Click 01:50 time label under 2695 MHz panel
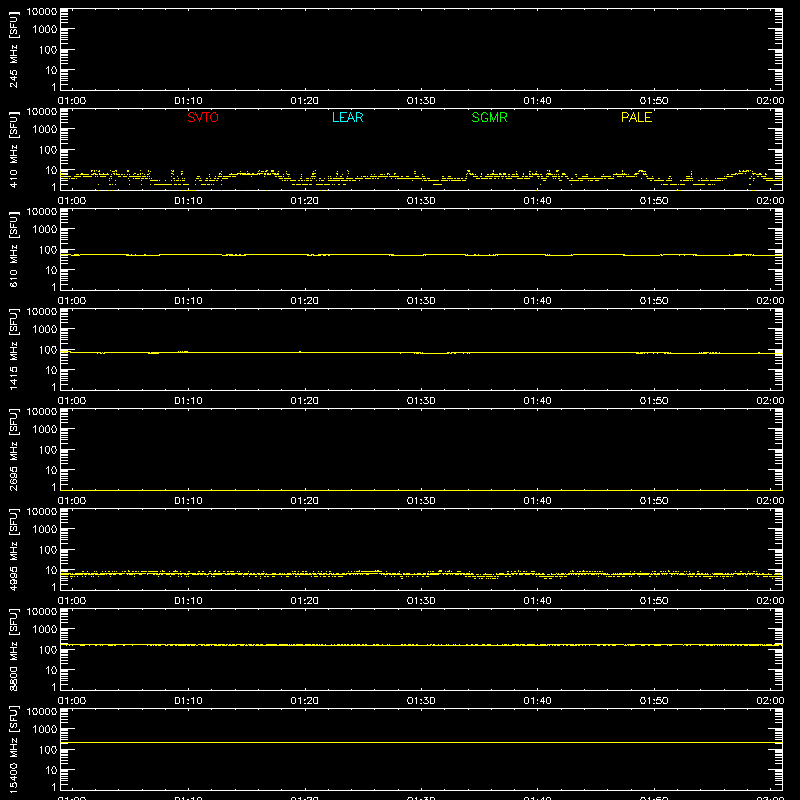Image resolution: width=800 pixels, height=800 pixels. coord(654,501)
